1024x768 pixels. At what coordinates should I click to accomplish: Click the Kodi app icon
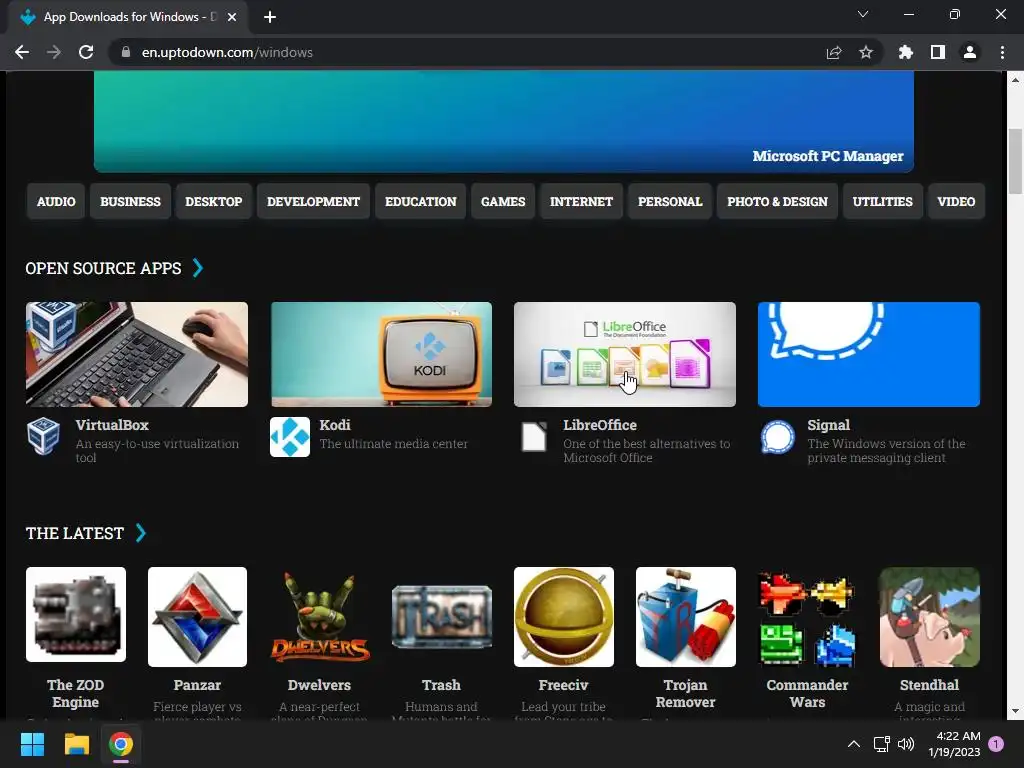290,437
